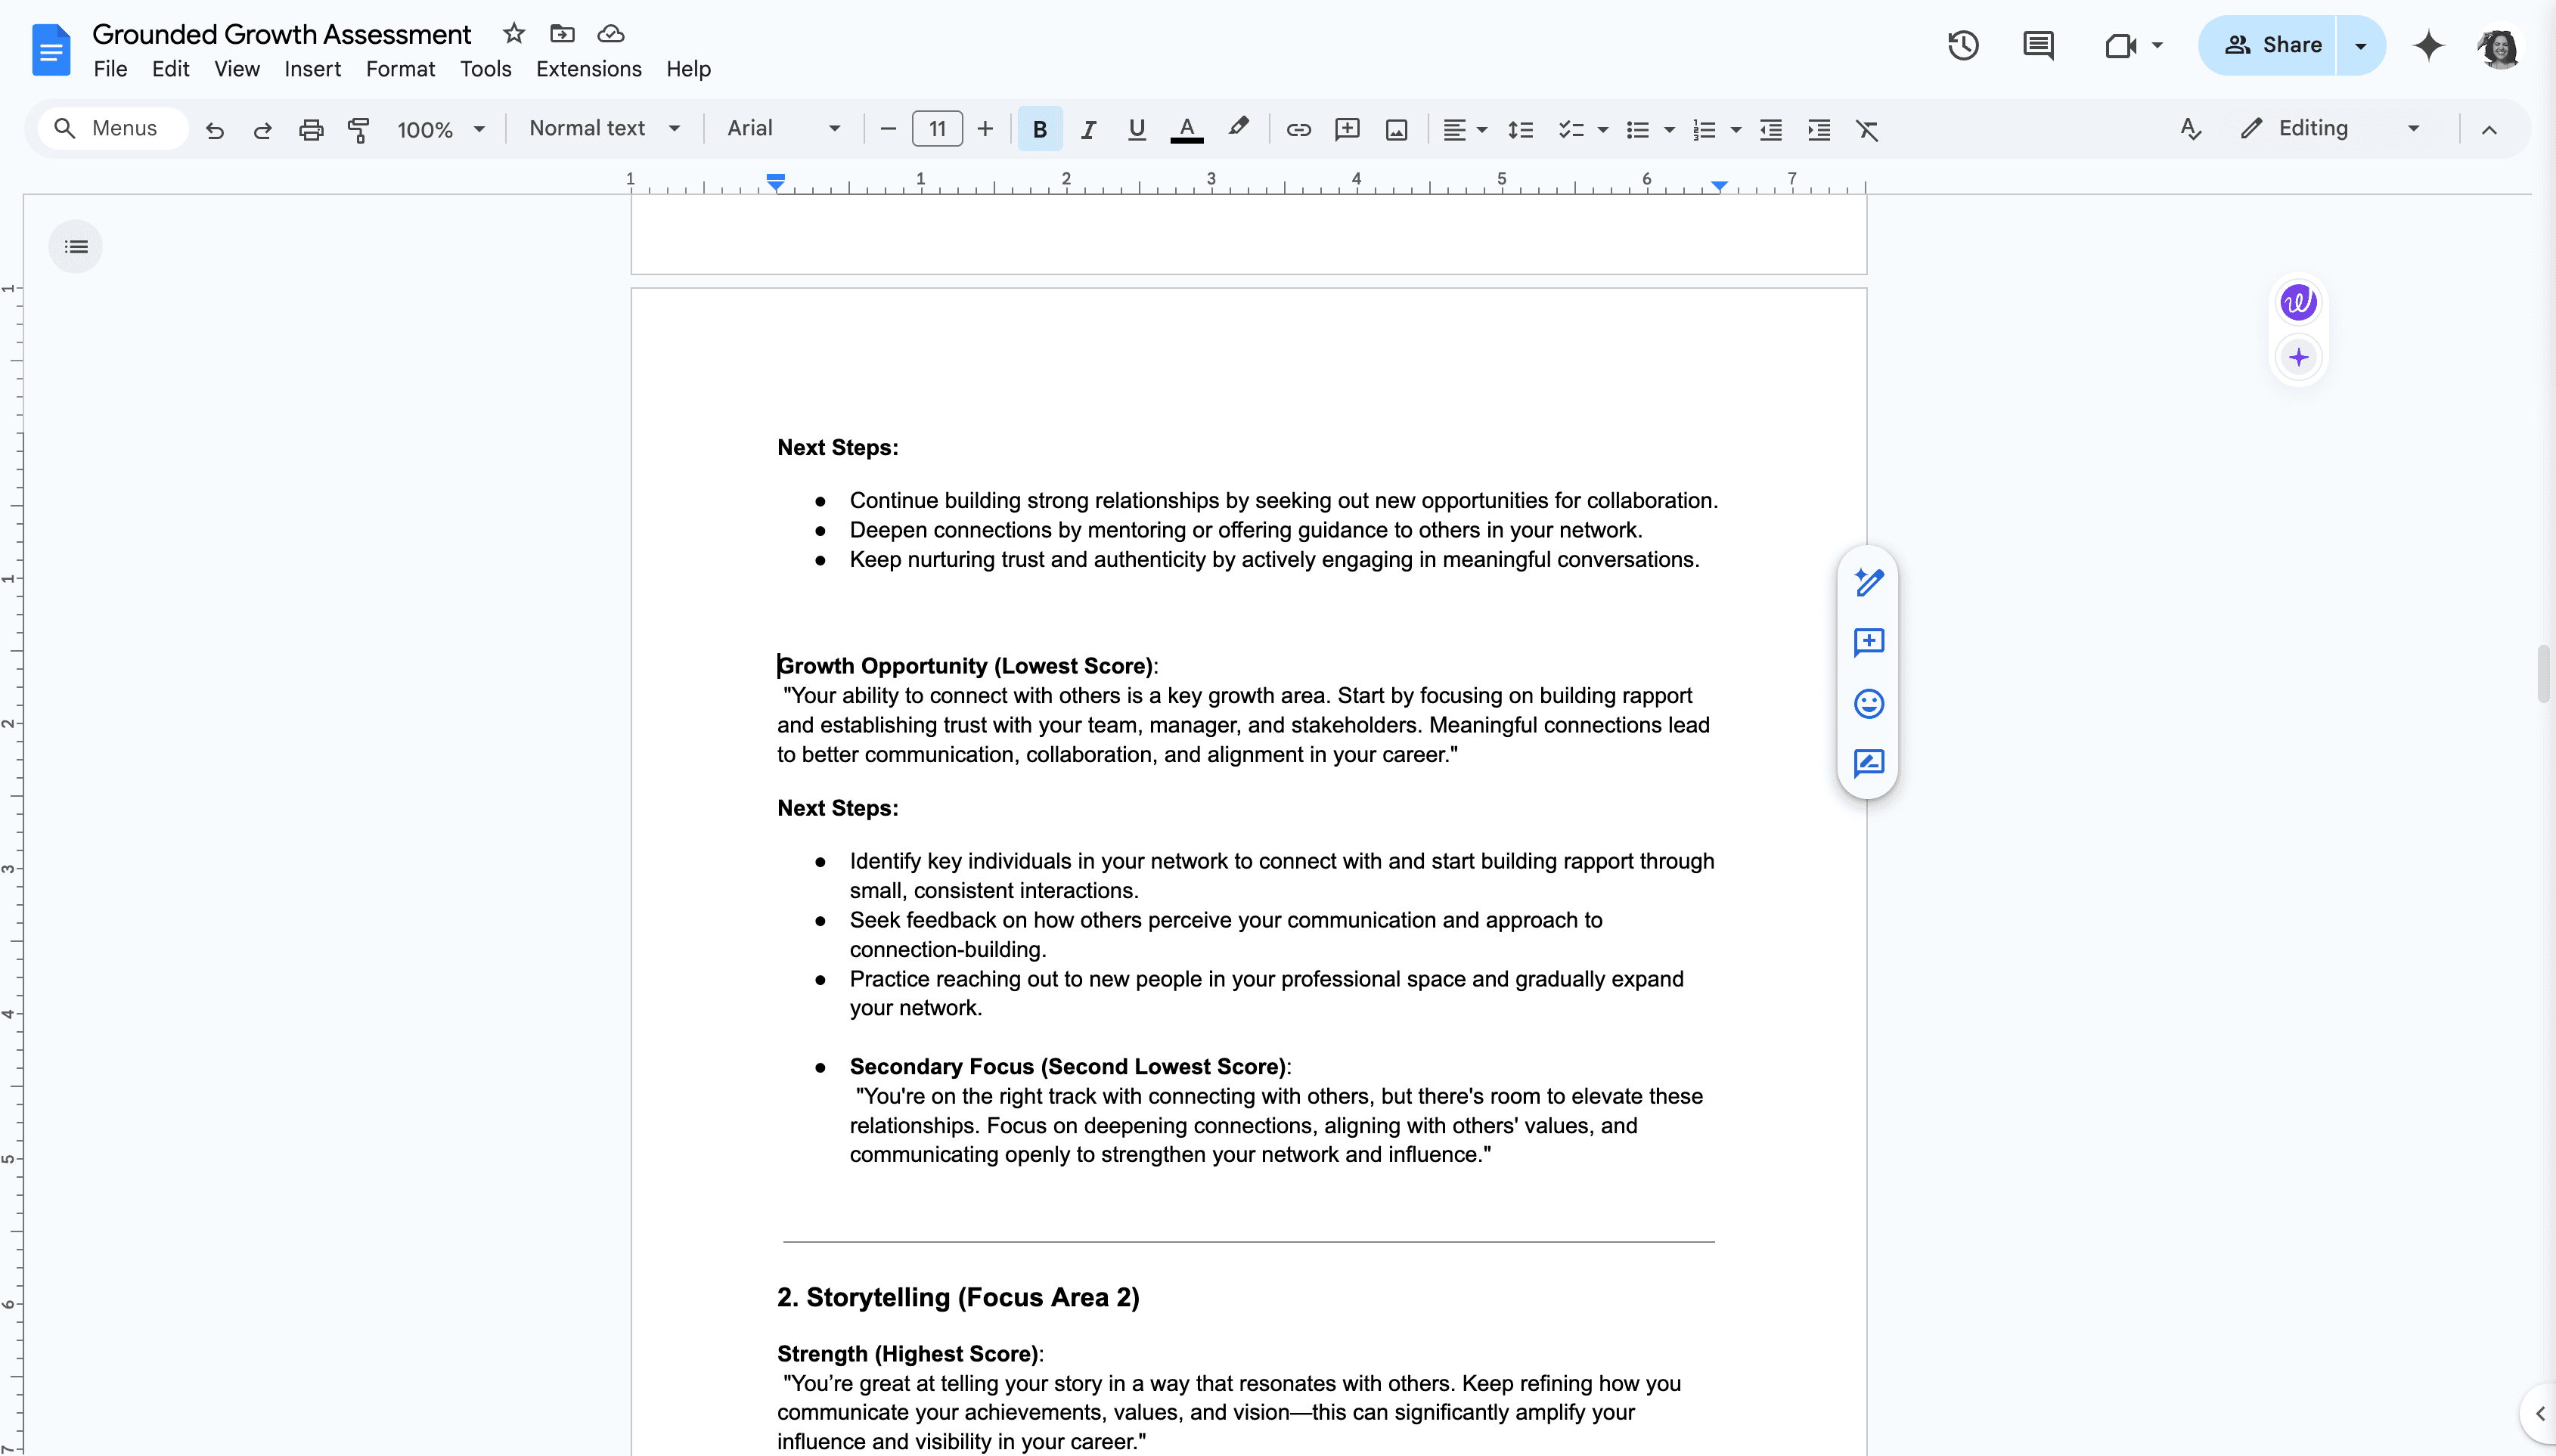Insert a link with the chain icon

[1298, 129]
